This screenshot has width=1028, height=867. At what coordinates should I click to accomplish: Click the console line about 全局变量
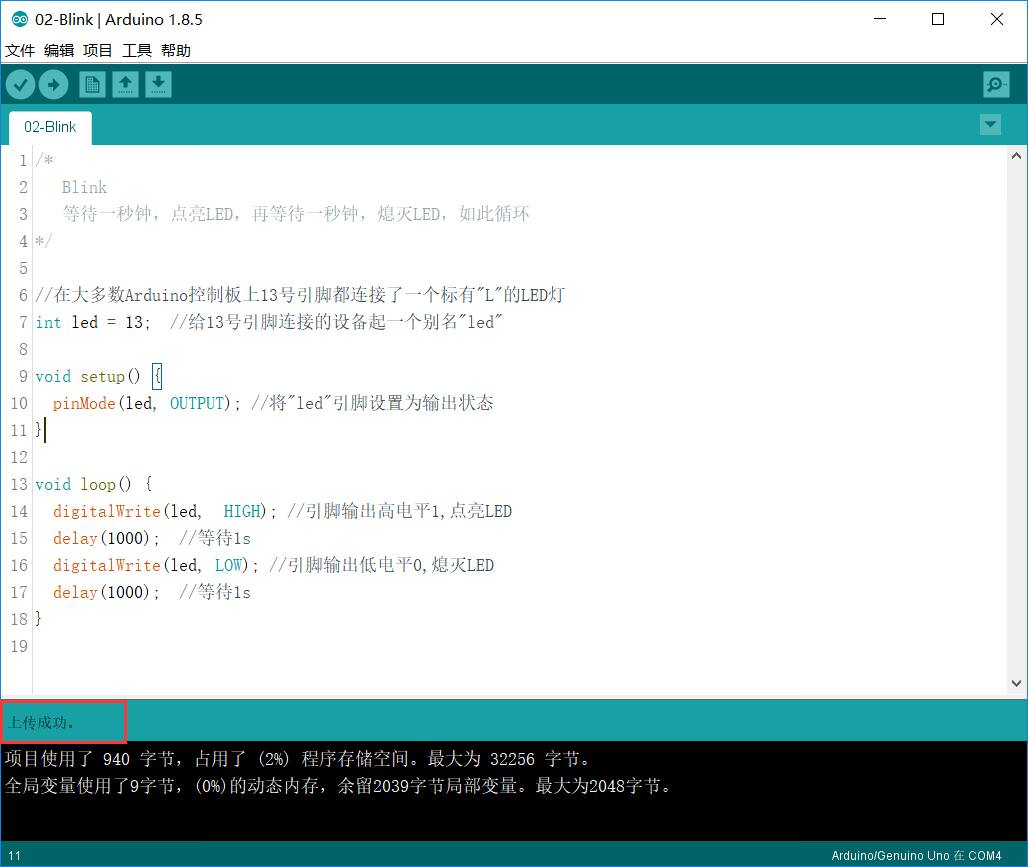pos(339,786)
